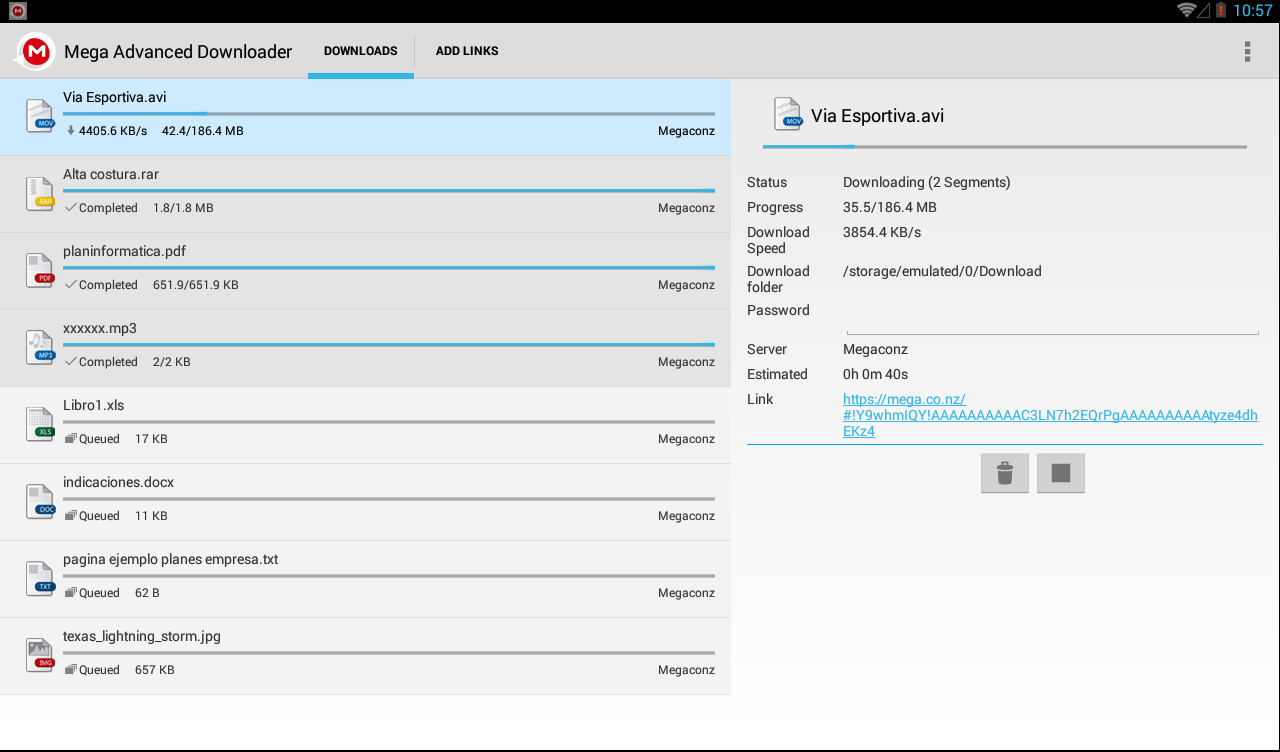The height and width of the screenshot is (752, 1280).
Task: Click the Completed status of Alta costura.rar
Action: [x=108, y=208]
